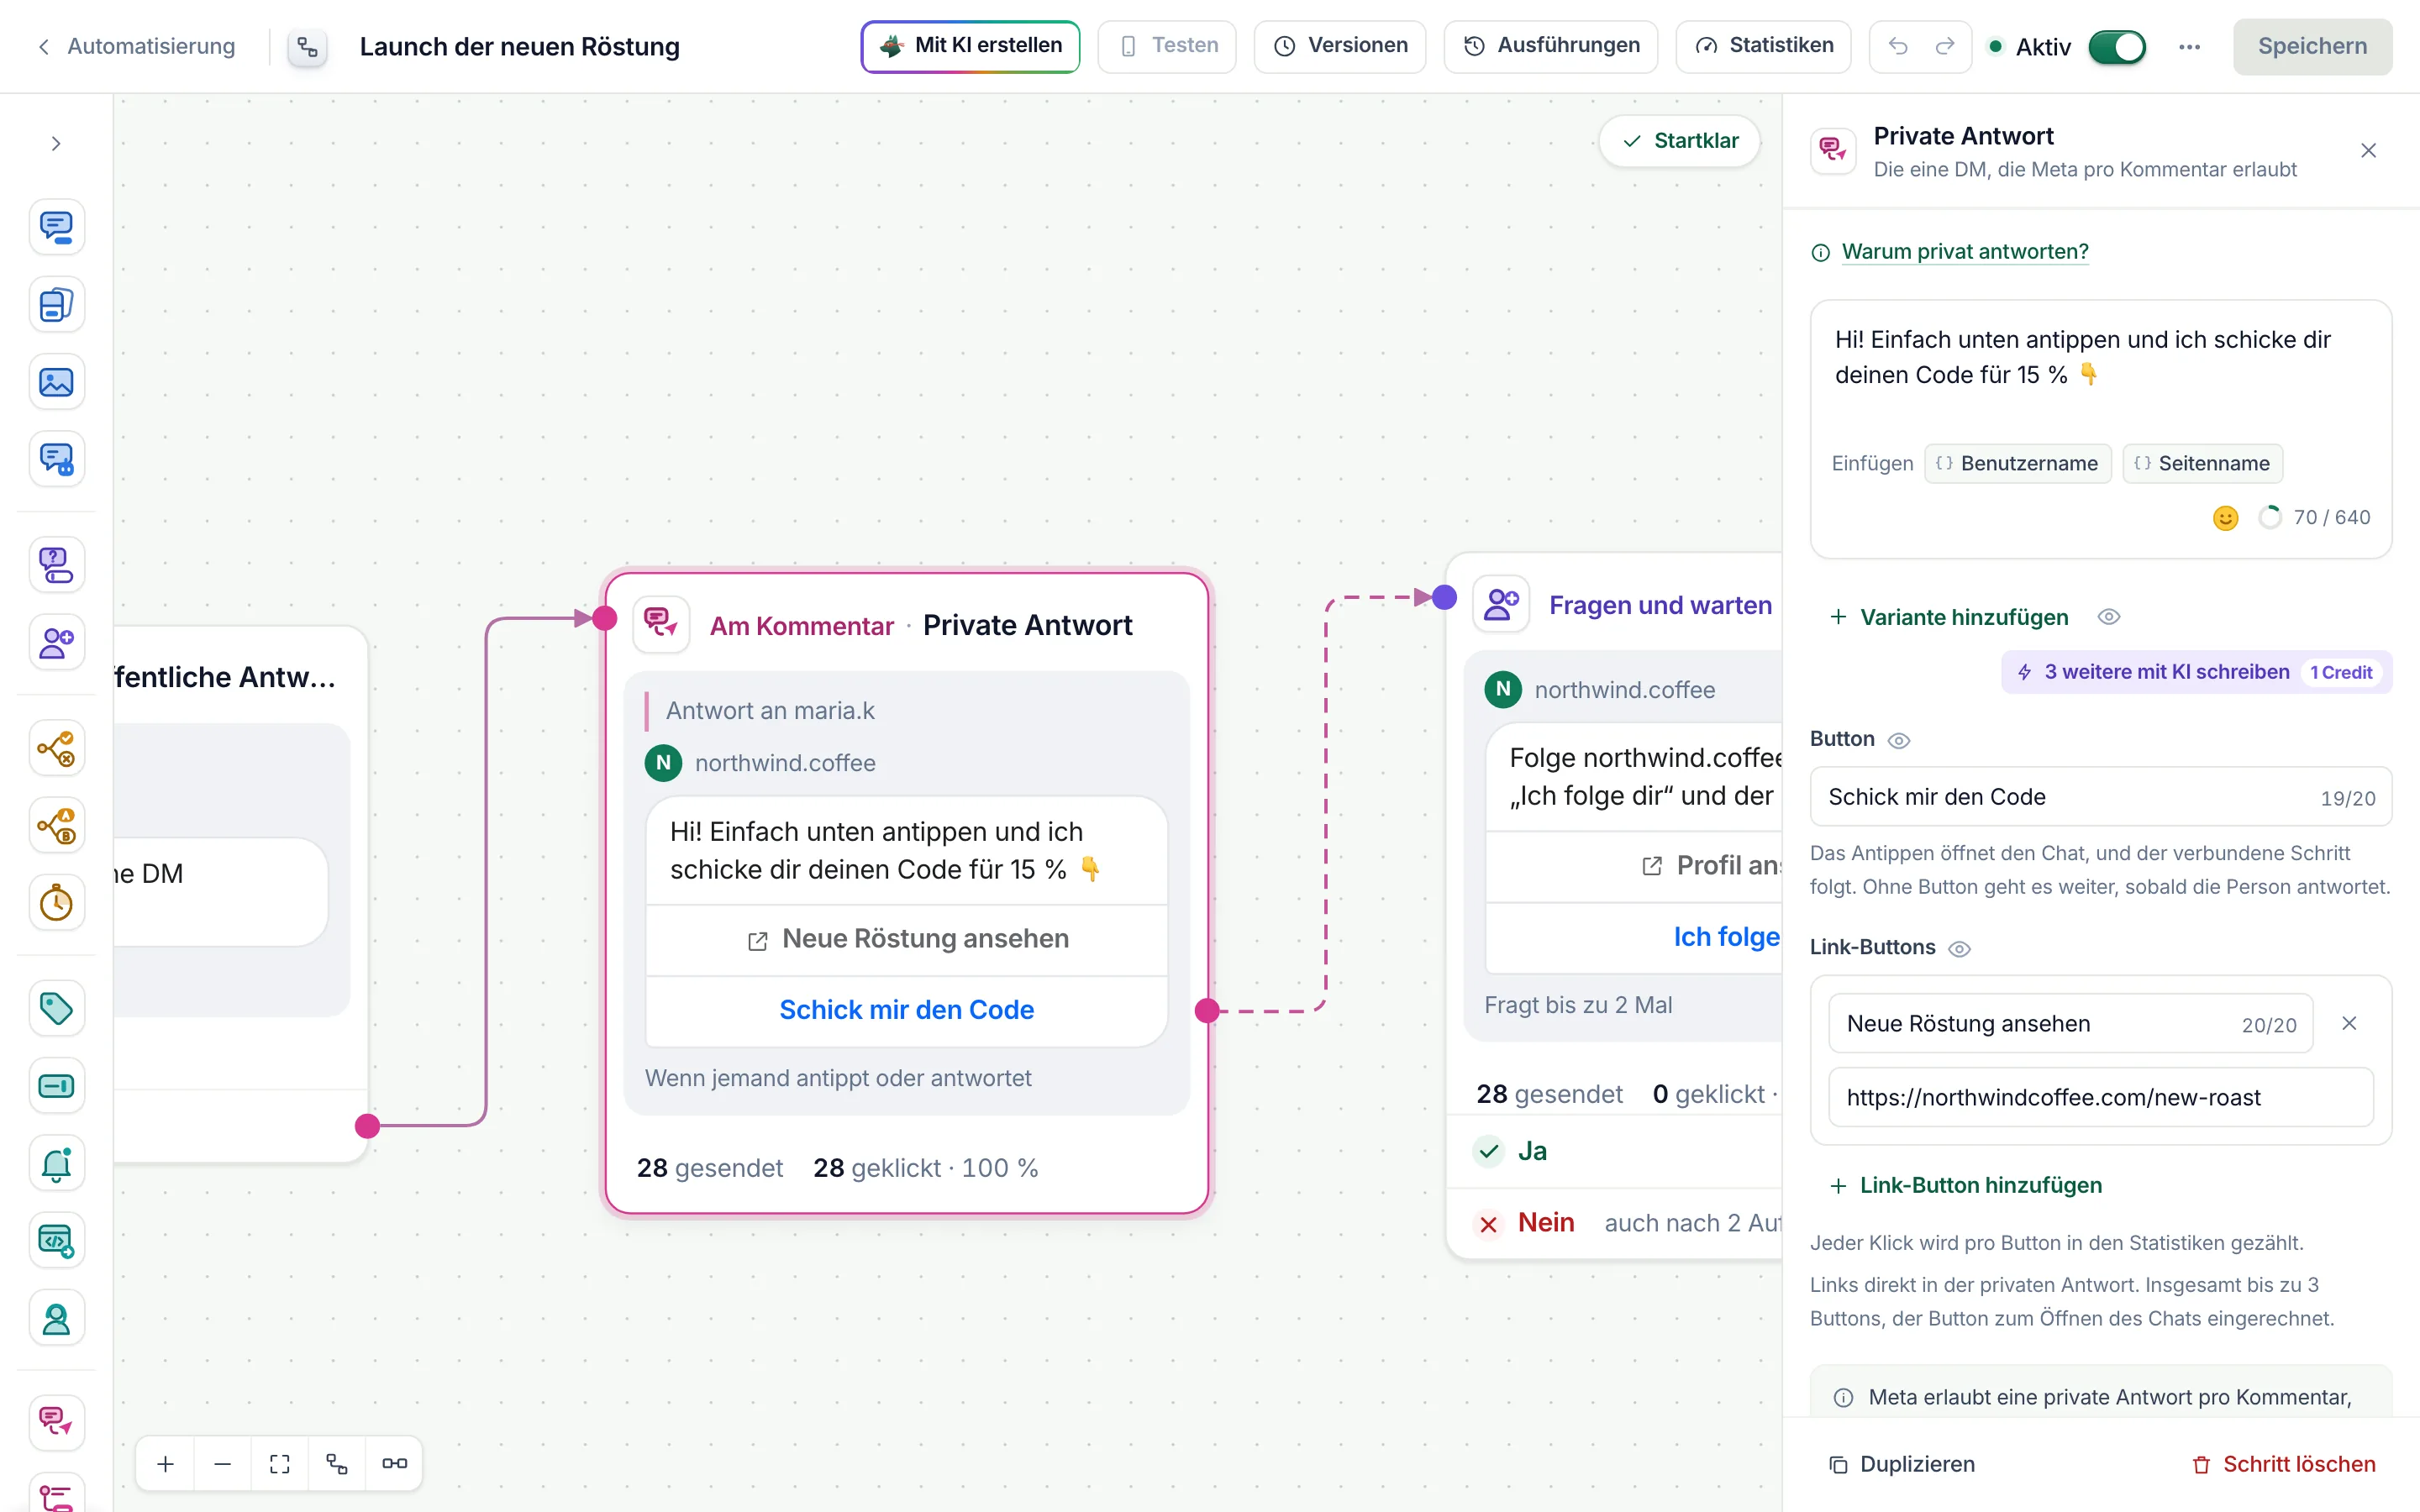Add the ask-to-follow user-plus step
The width and height of the screenshot is (2420, 1512).
pos(56,643)
